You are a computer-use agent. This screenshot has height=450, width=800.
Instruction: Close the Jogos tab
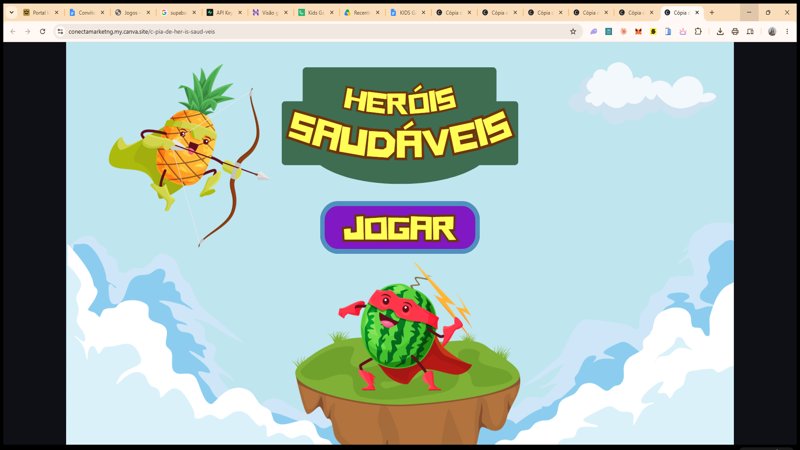pyautogui.click(x=148, y=12)
